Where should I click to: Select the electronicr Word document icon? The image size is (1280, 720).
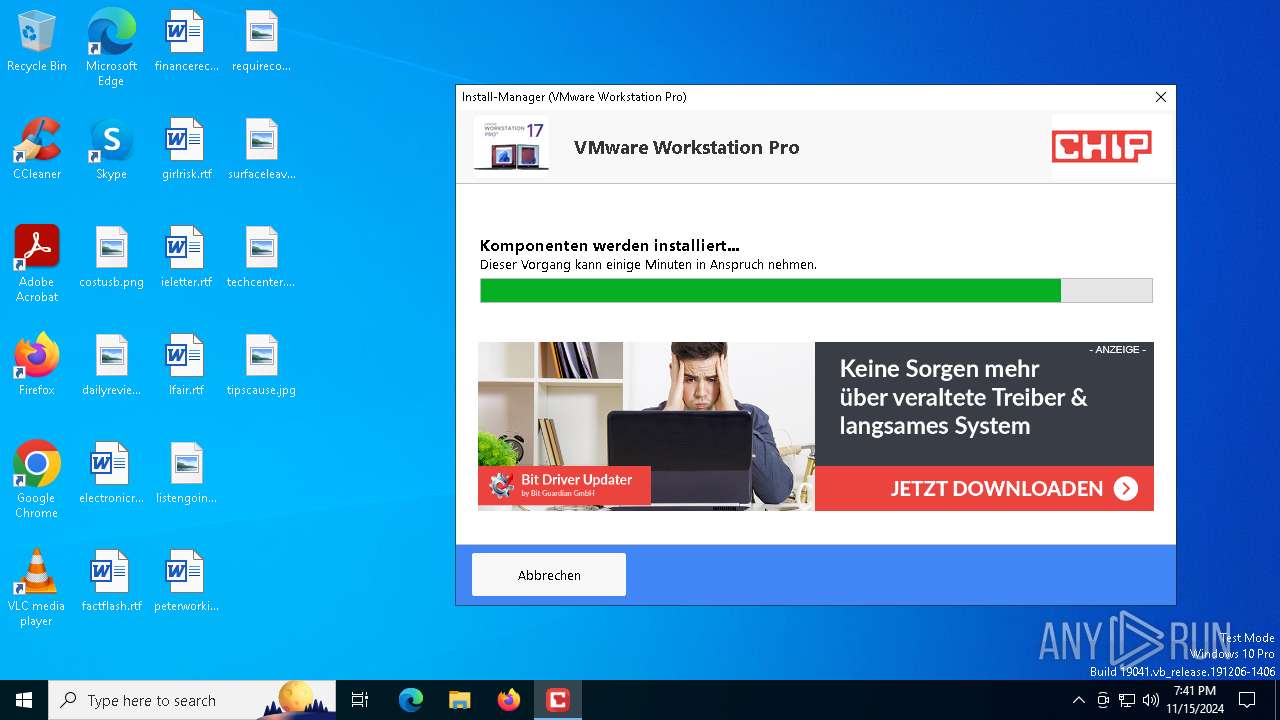click(x=111, y=474)
